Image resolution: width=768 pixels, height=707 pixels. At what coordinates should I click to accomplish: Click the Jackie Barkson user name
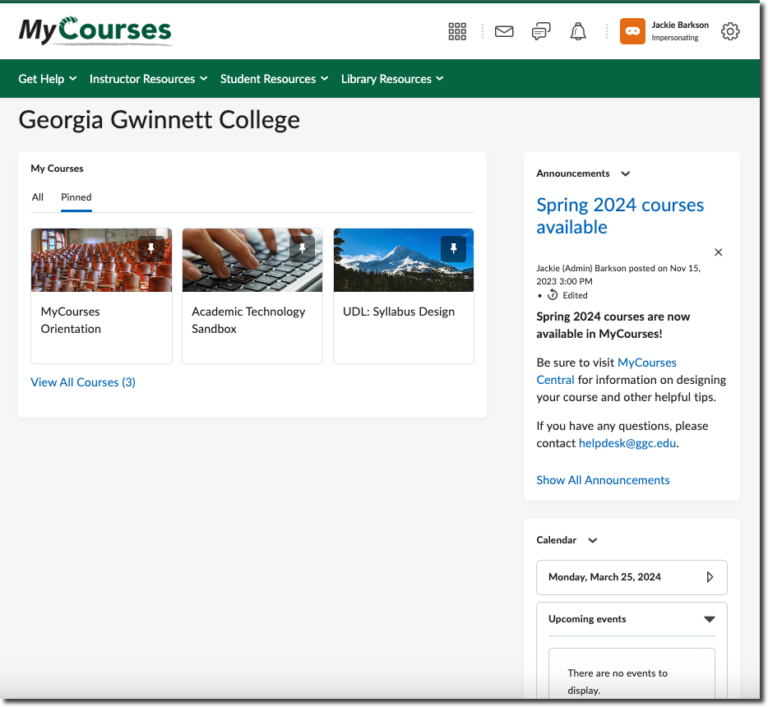click(x=680, y=25)
